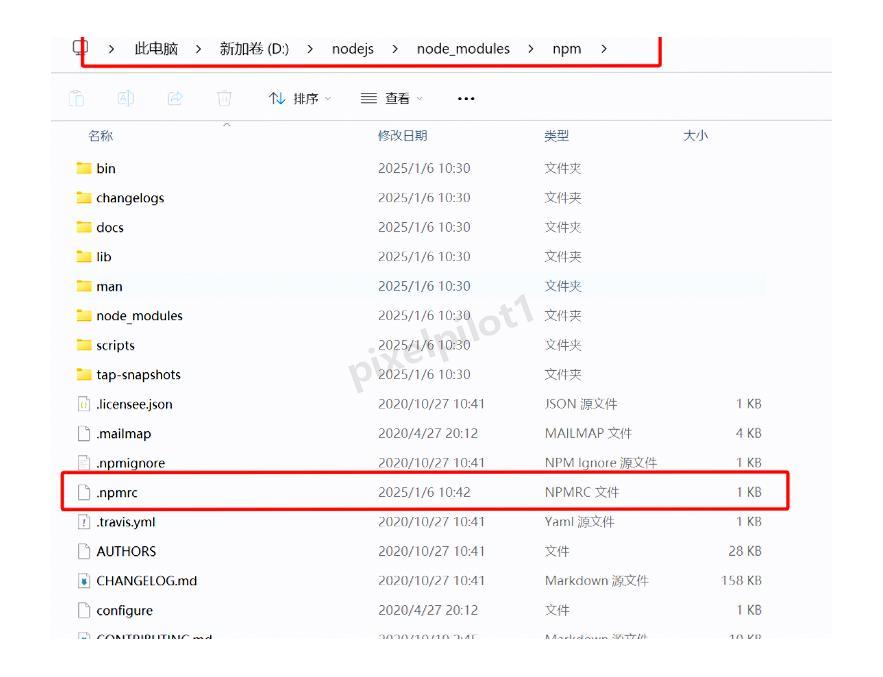
Task: Select configure file icon
Action: pos(84,610)
